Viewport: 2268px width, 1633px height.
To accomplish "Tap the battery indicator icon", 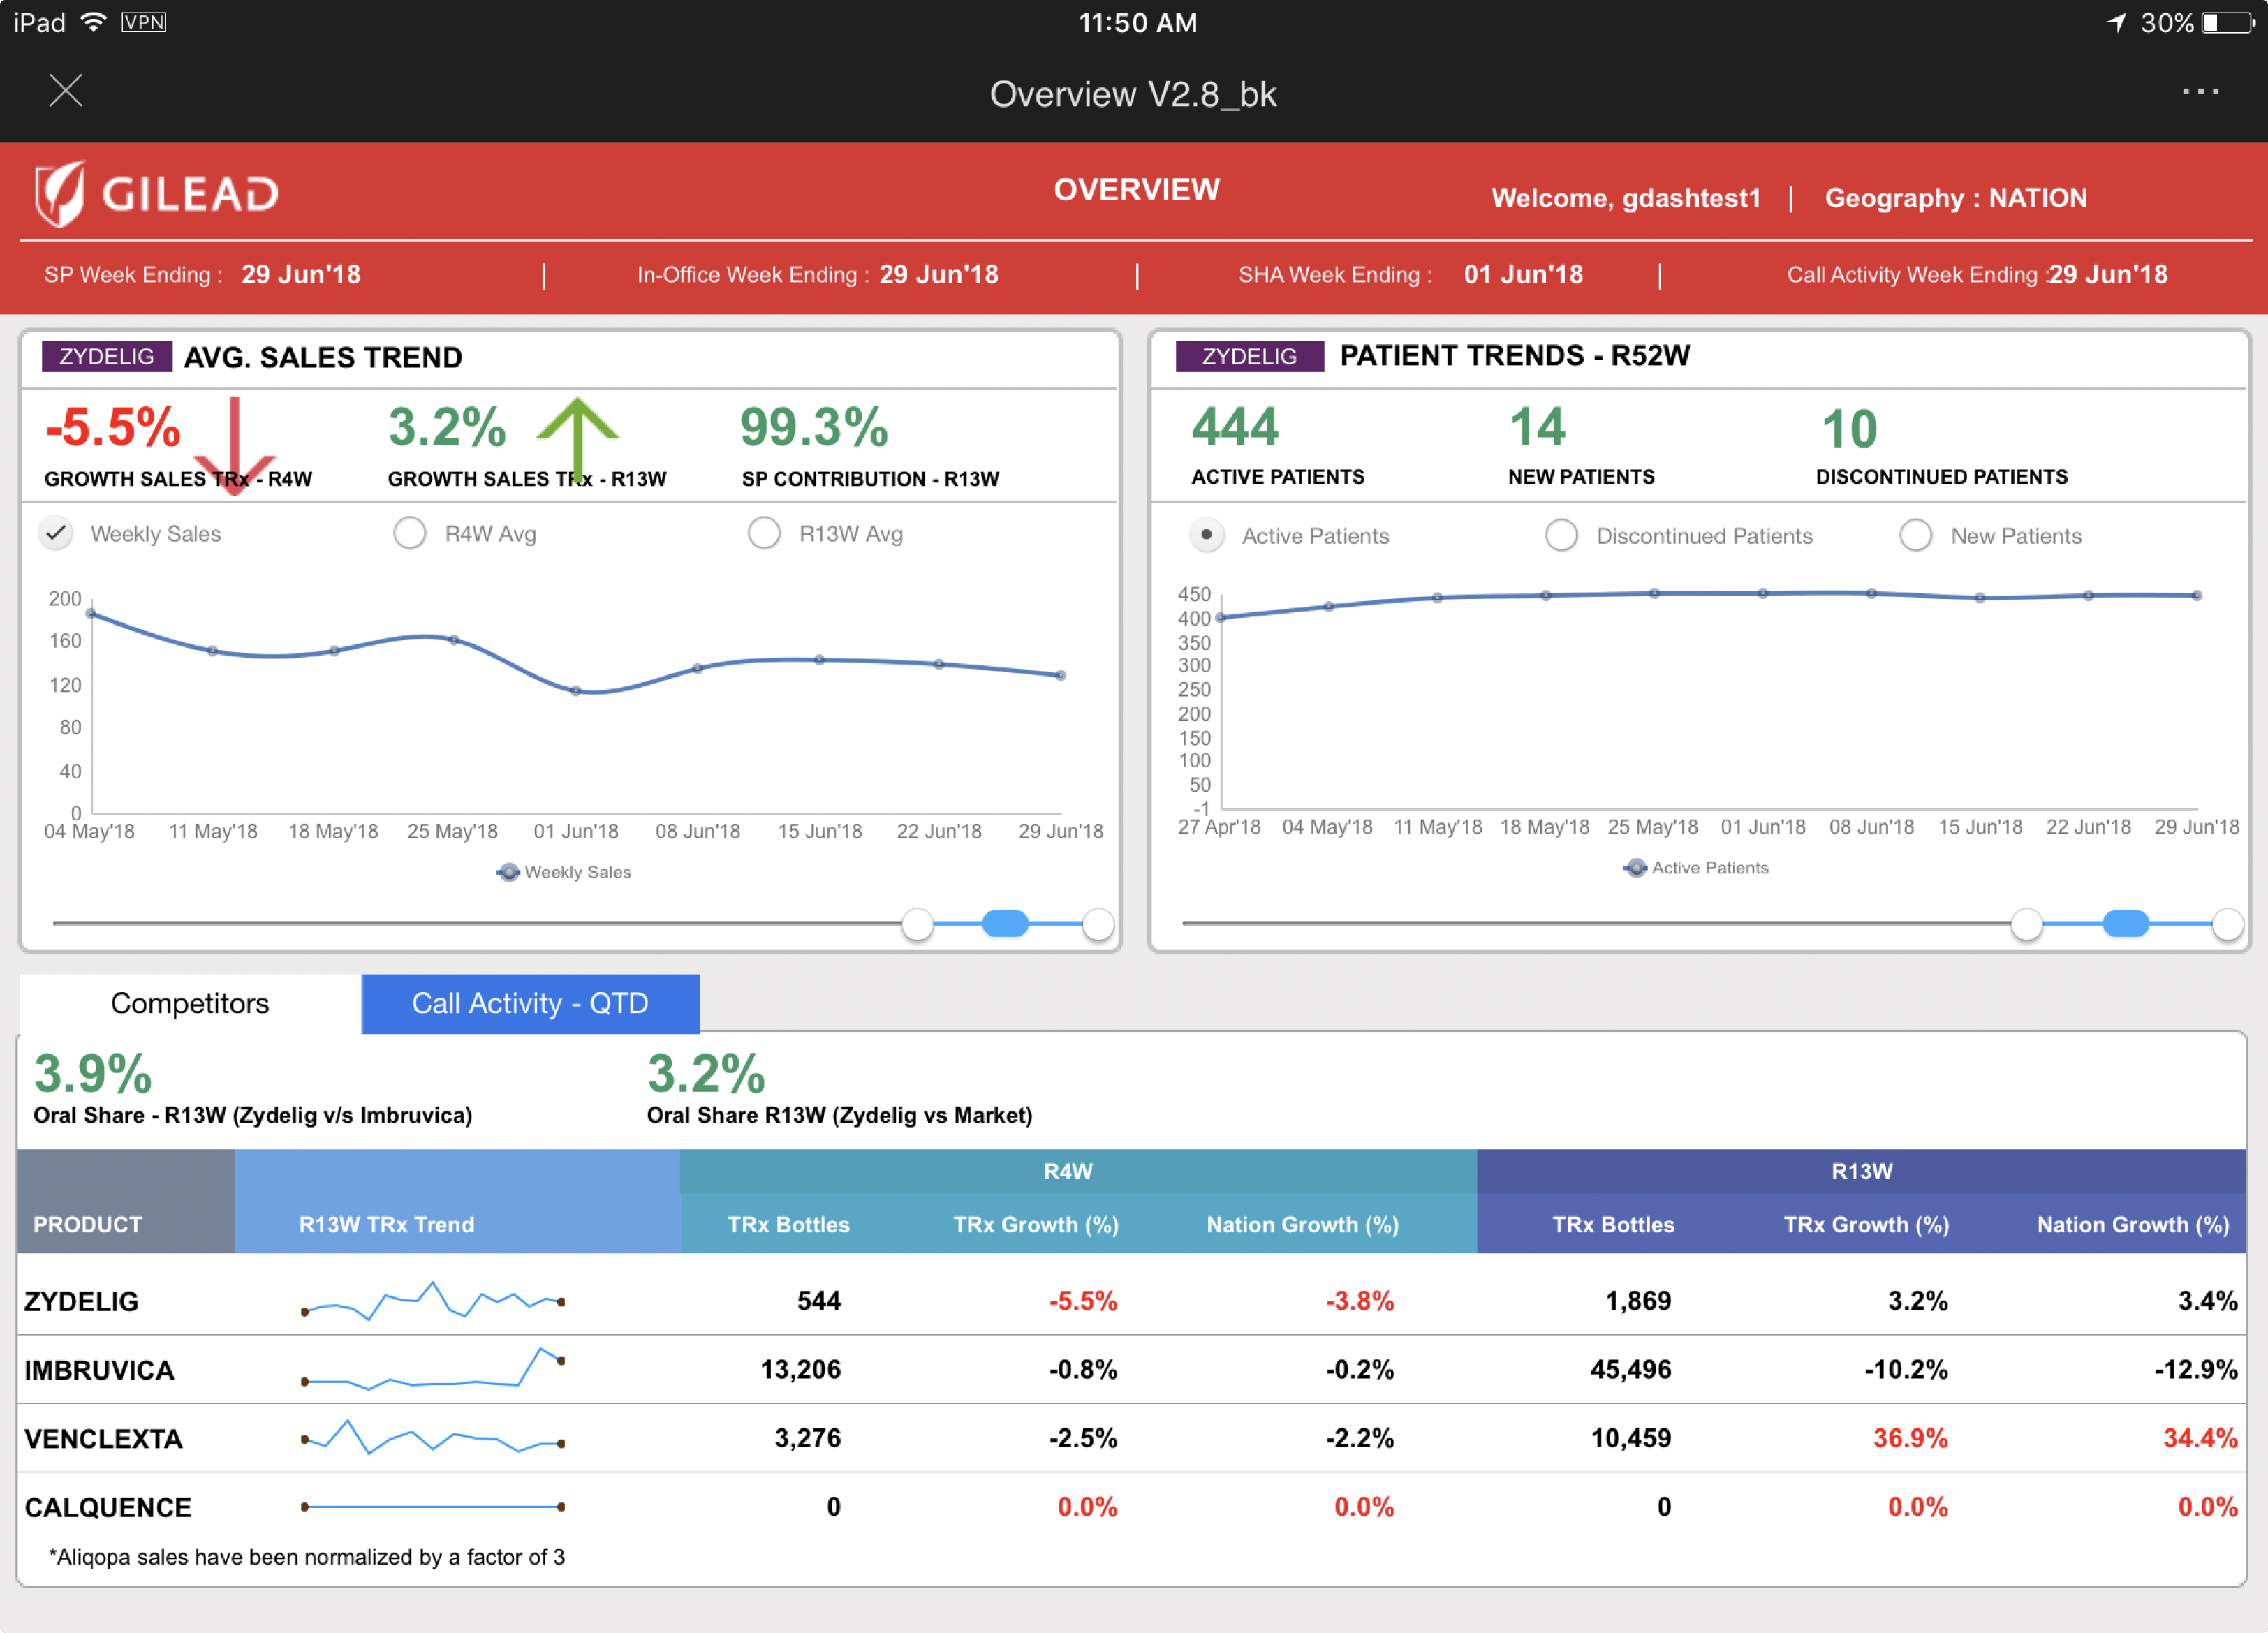I will point(2229,22).
